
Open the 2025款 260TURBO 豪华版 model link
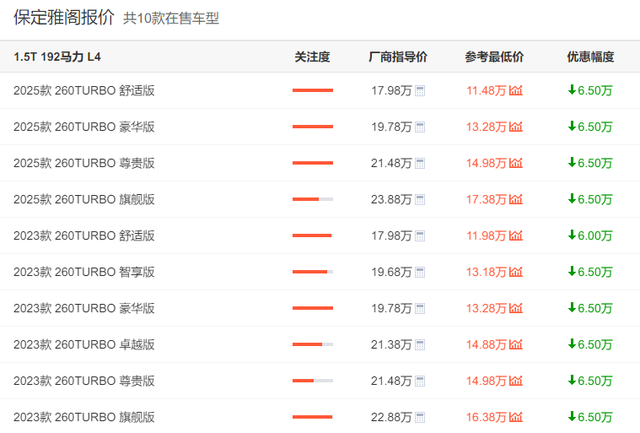tap(84, 127)
